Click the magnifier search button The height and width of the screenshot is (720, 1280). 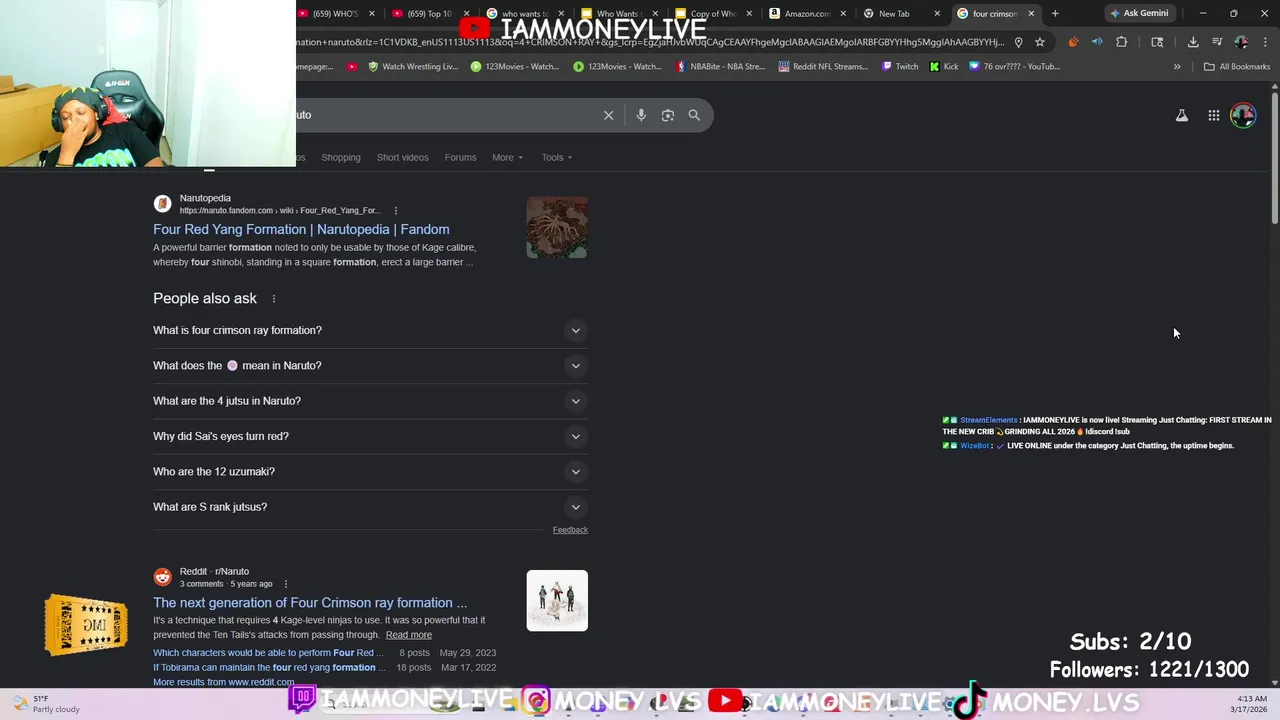point(694,115)
